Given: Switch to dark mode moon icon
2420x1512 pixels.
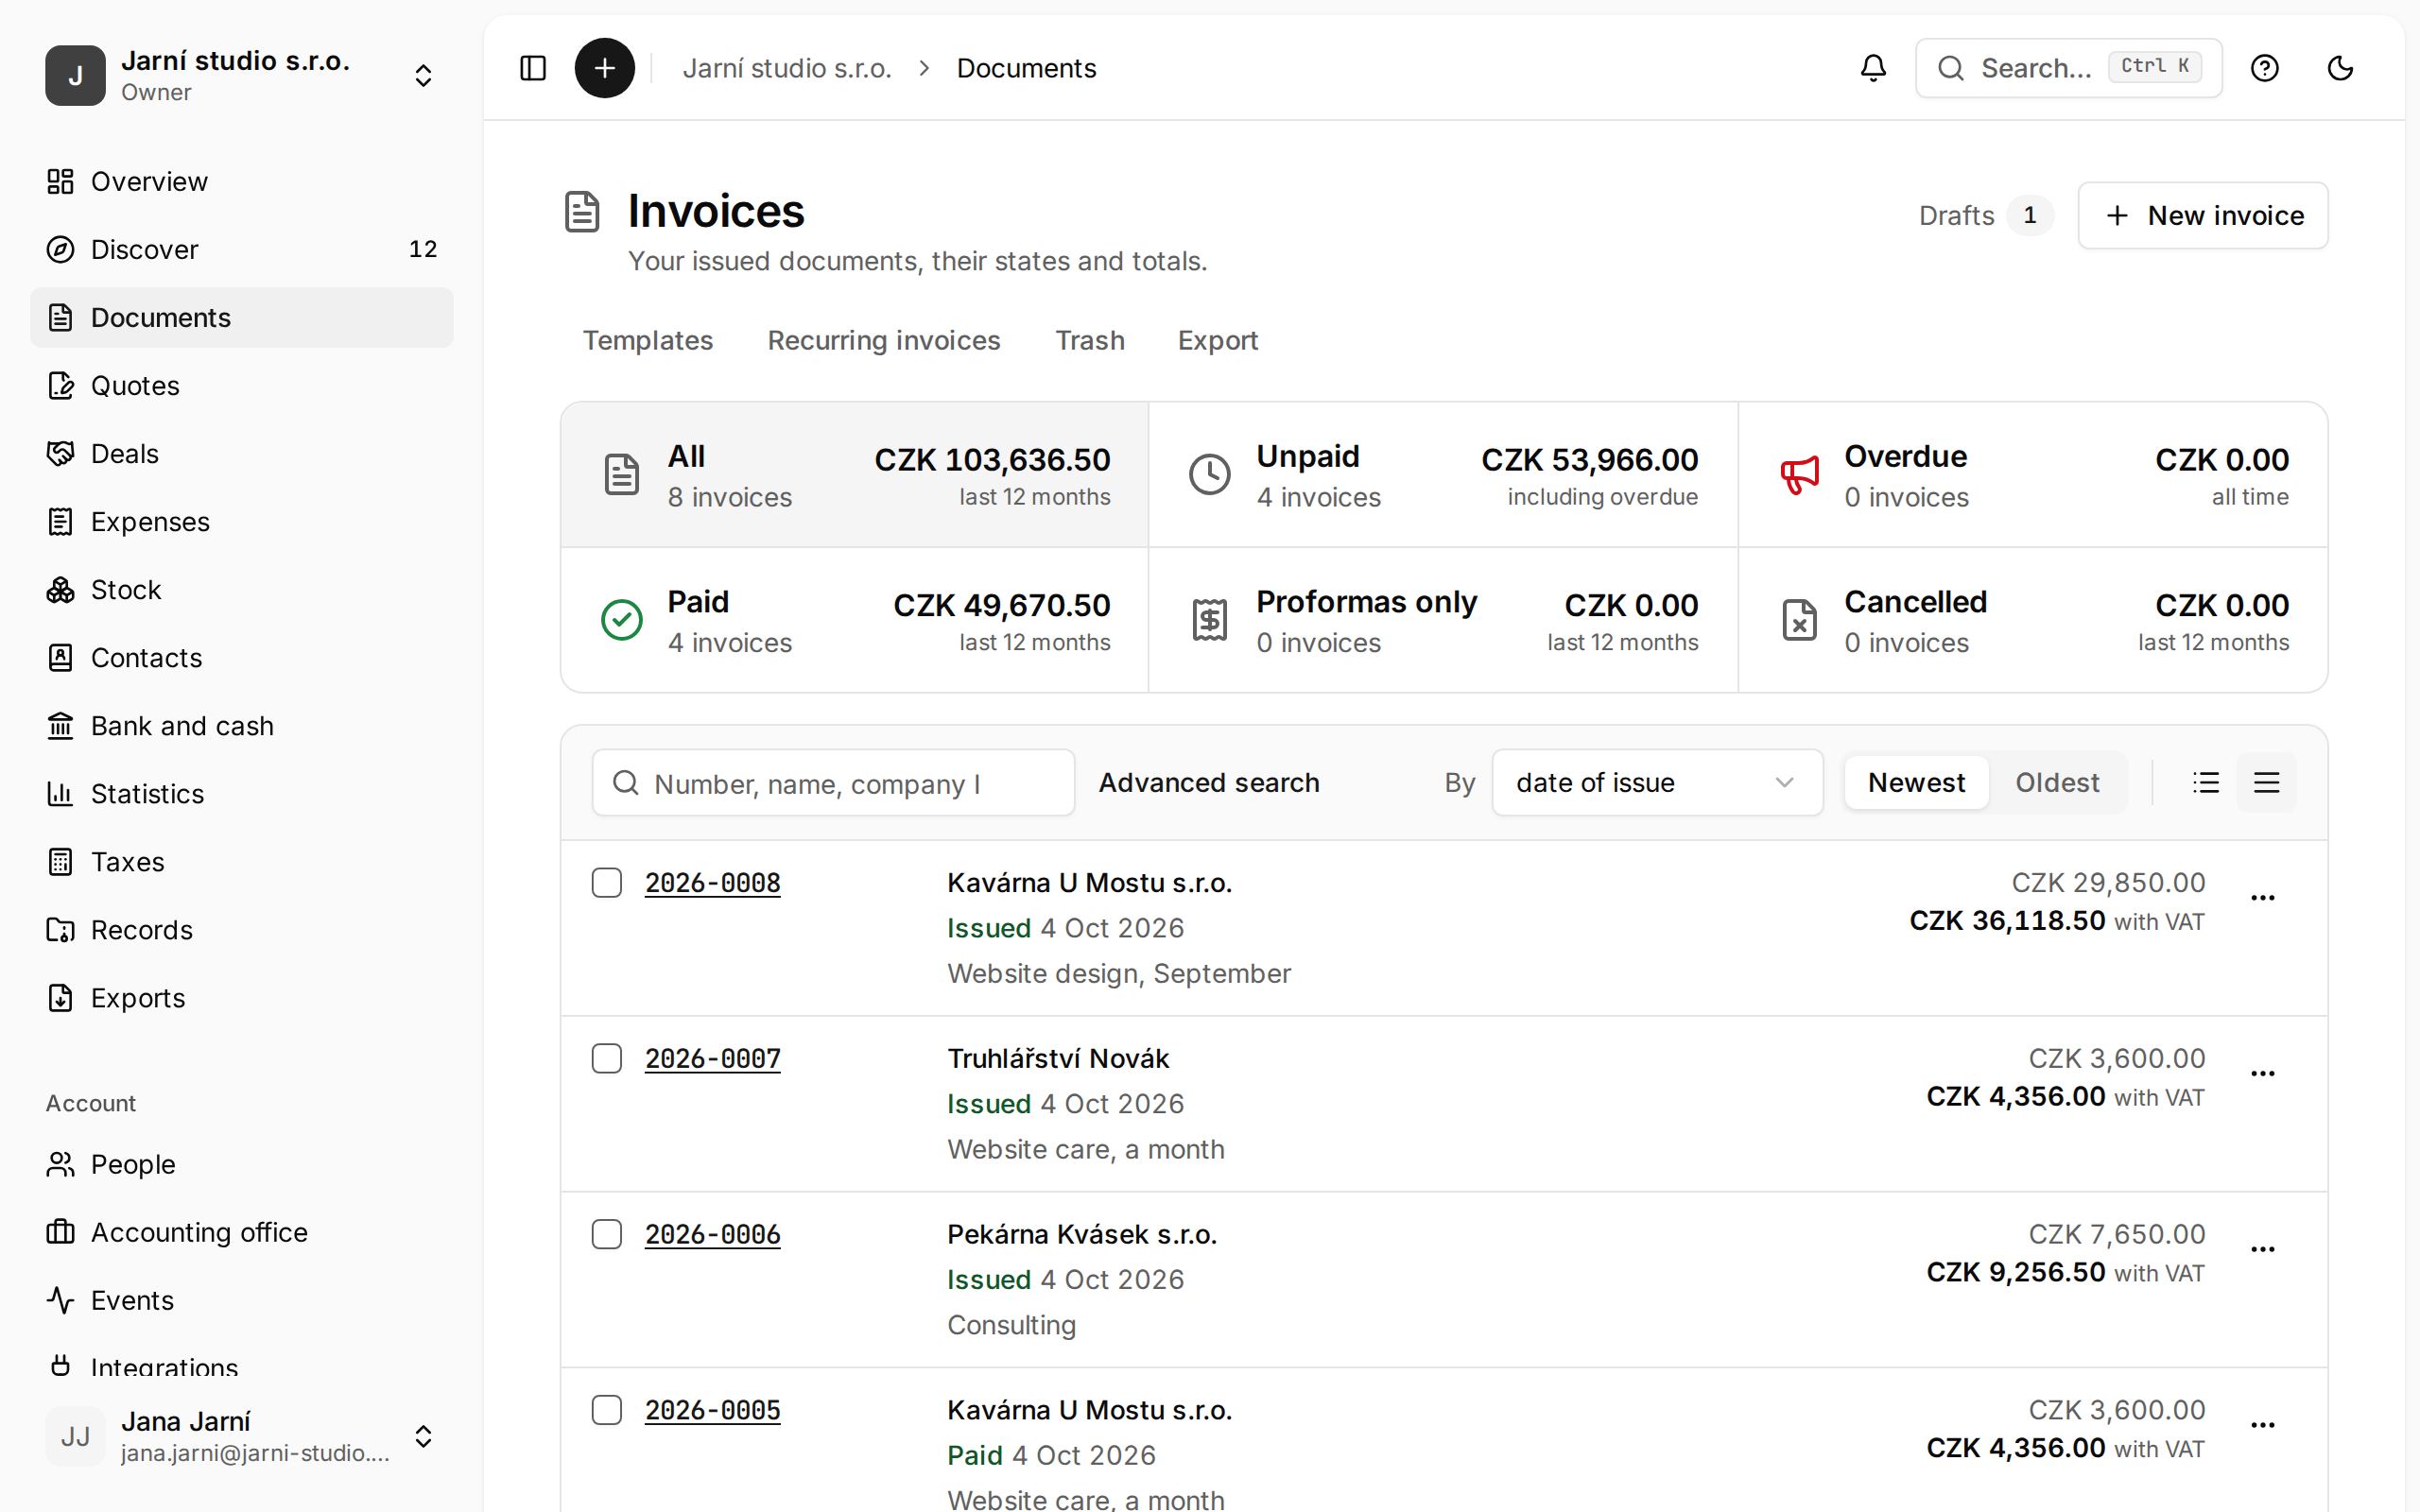Looking at the screenshot, I should [2340, 68].
